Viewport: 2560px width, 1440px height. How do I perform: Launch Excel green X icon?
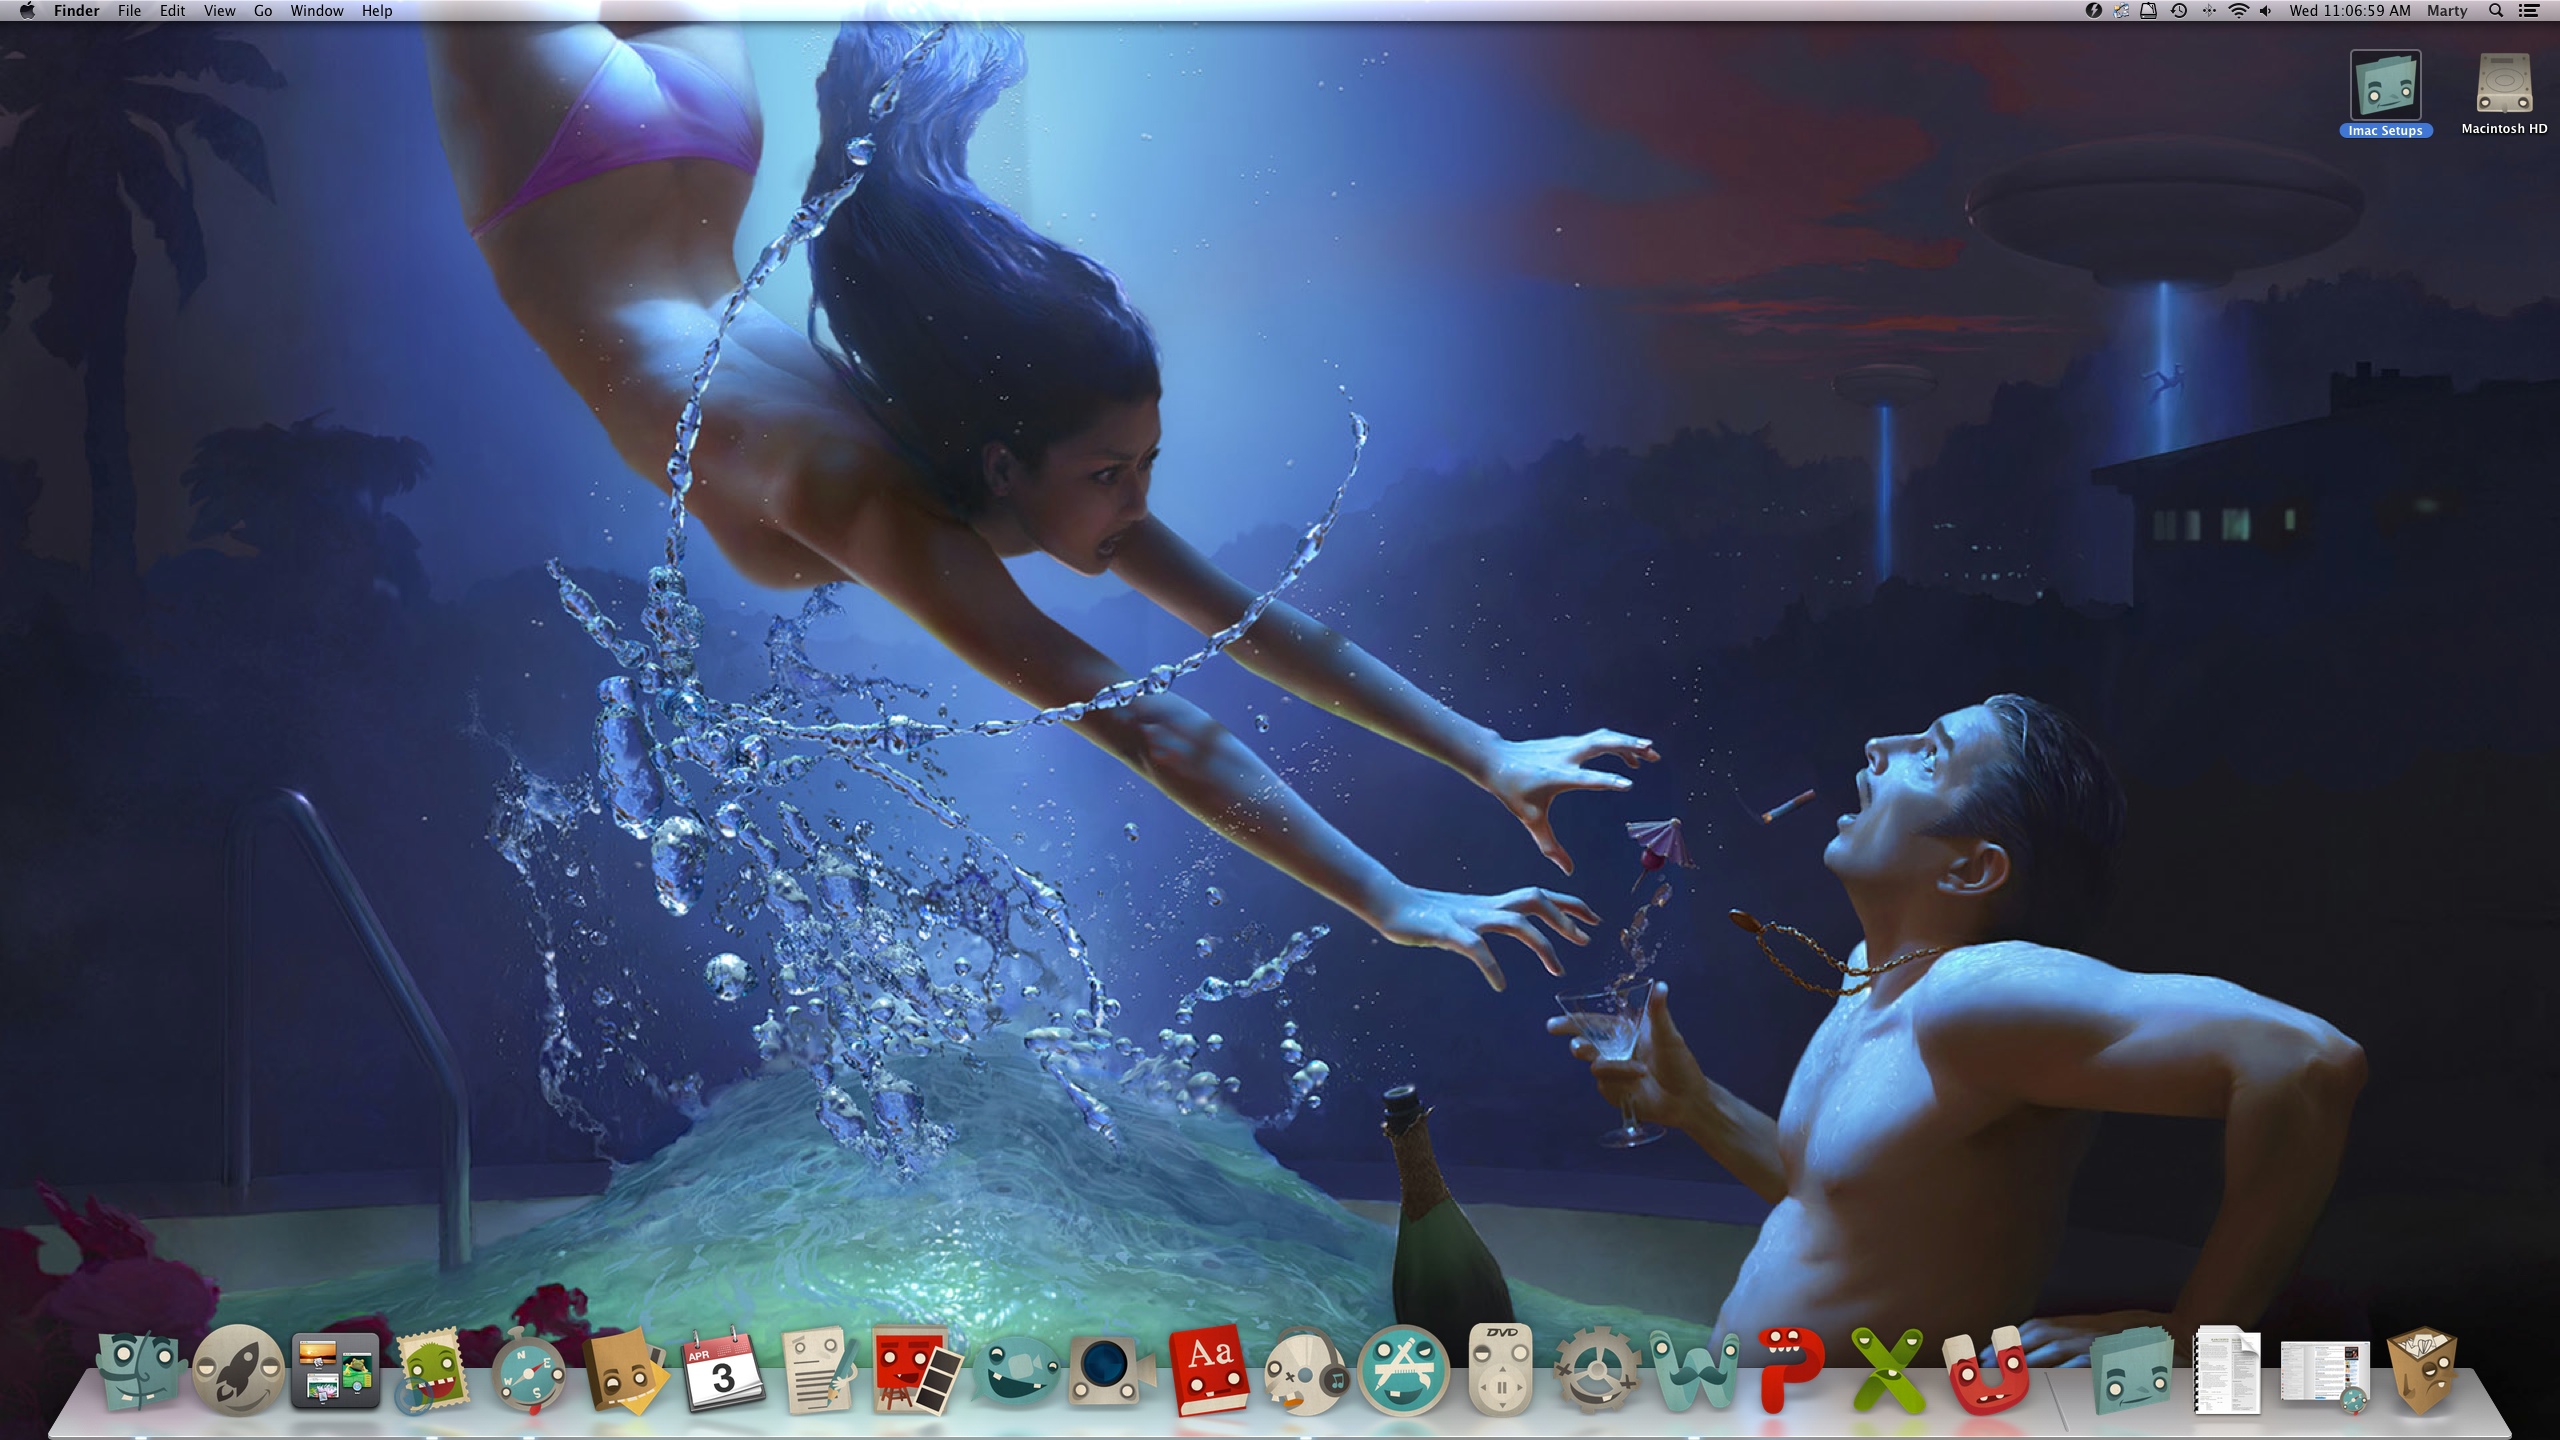point(1888,1370)
